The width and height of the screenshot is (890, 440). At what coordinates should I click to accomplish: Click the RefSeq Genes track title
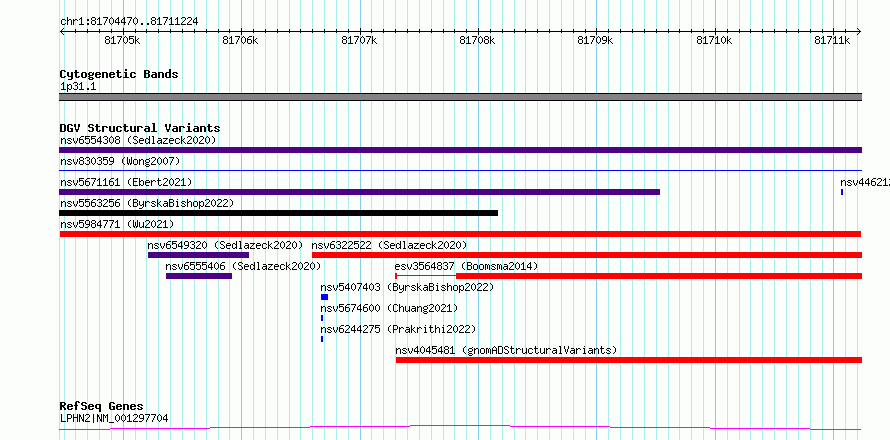102,407
